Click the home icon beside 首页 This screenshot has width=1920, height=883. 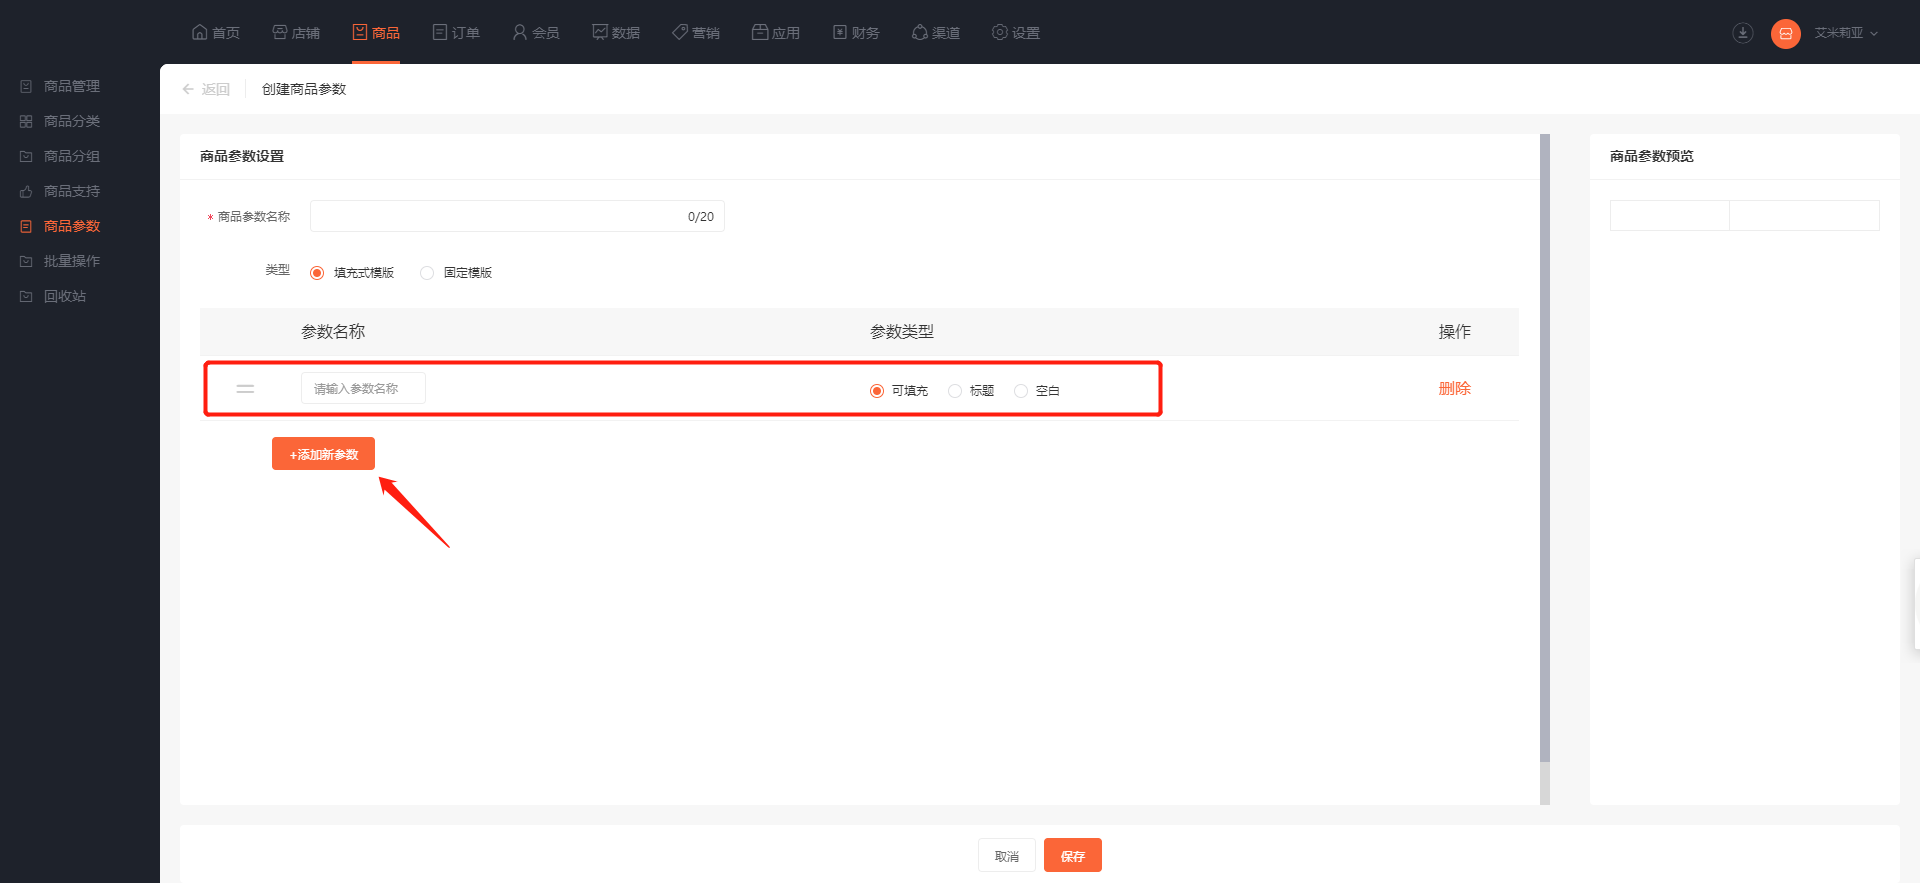coord(199,32)
